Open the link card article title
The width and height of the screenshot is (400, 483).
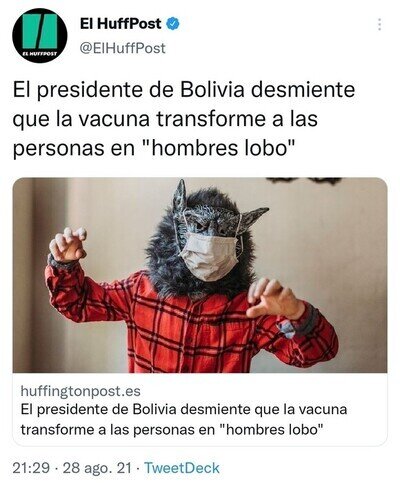[x=184, y=419]
